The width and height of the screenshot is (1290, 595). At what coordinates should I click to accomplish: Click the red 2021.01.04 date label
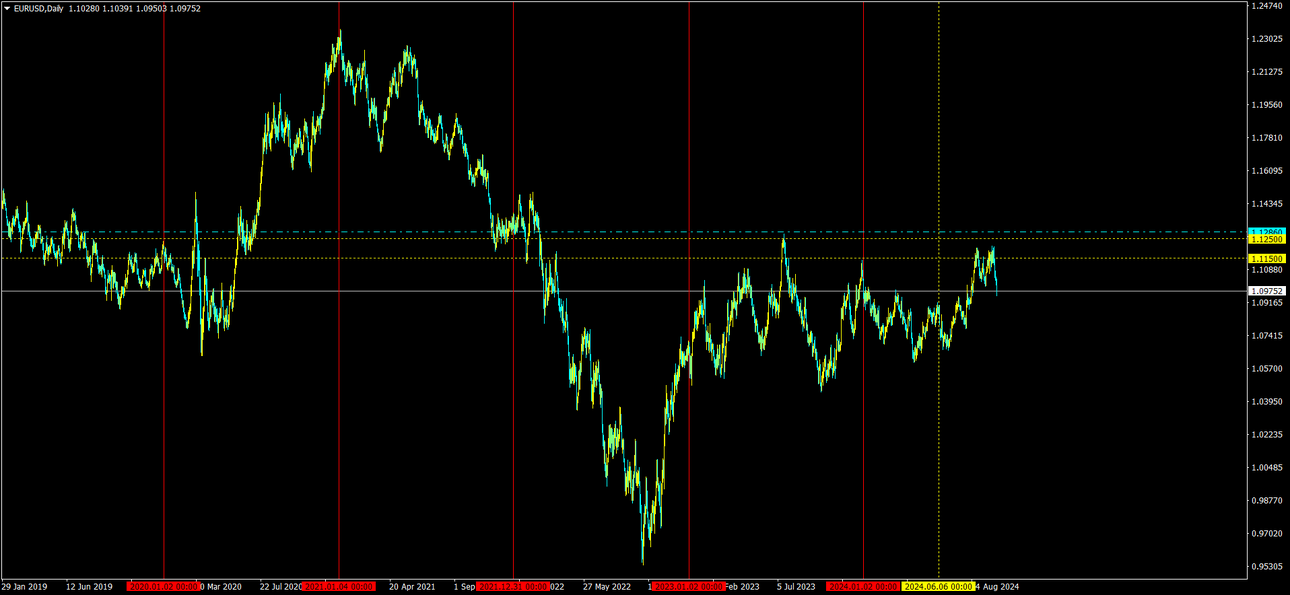pyautogui.click(x=338, y=587)
